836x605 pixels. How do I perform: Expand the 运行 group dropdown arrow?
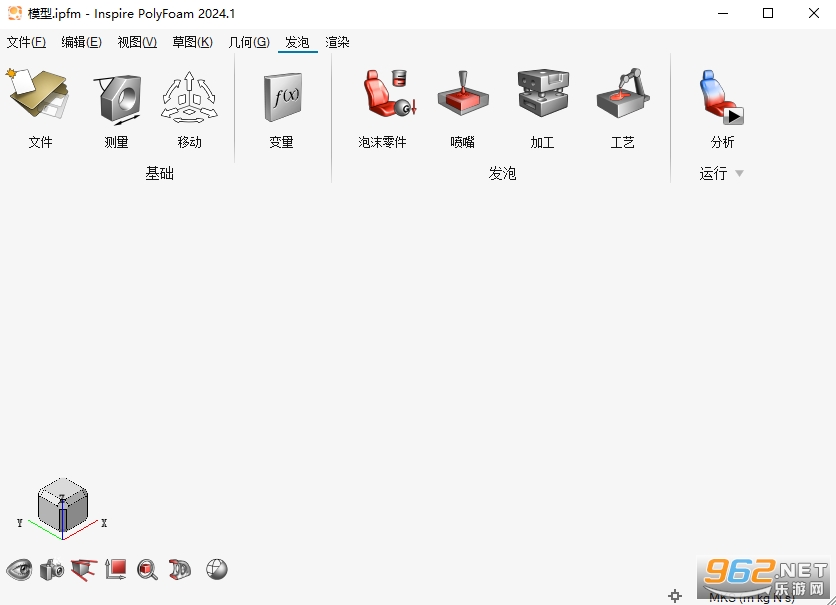pyautogui.click(x=739, y=173)
